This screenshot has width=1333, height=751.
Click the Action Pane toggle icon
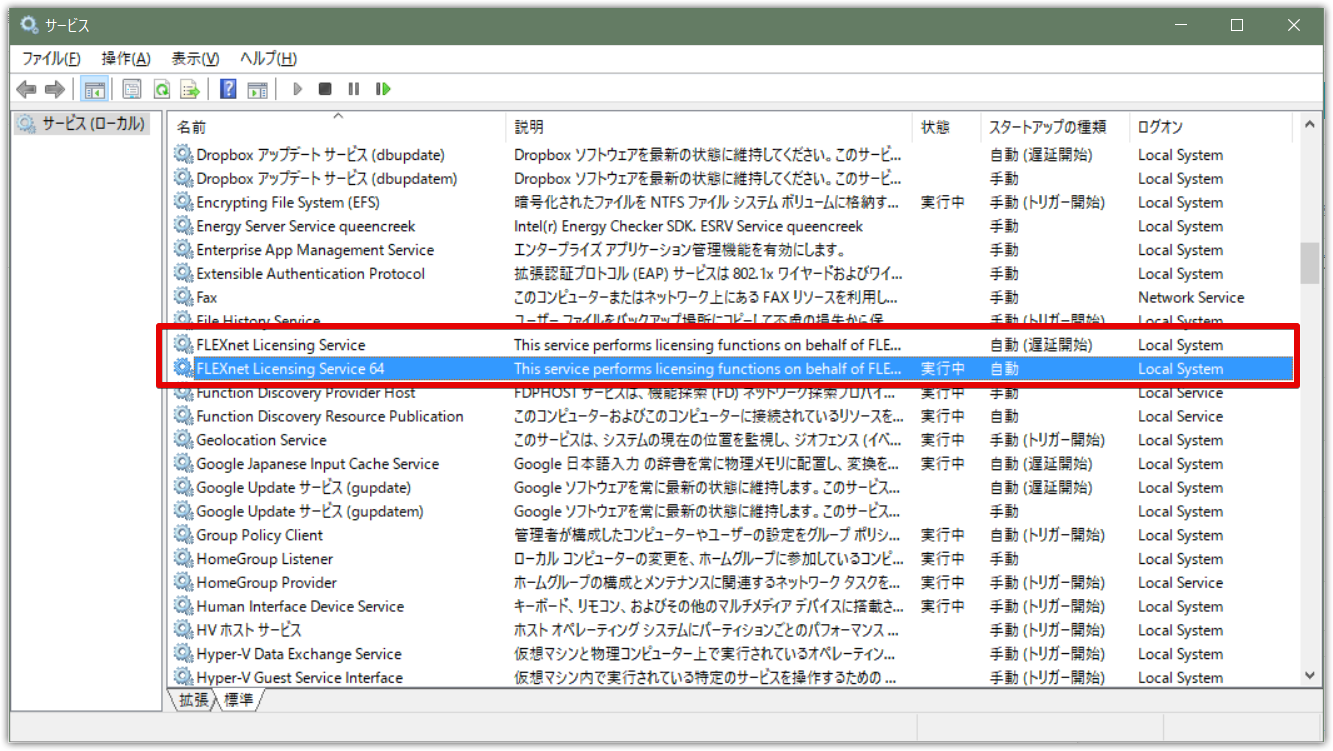click(x=258, y=90)
